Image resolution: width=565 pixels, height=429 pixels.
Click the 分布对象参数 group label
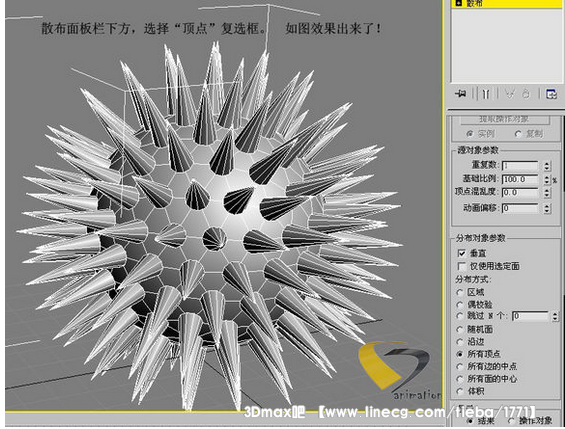481,238
